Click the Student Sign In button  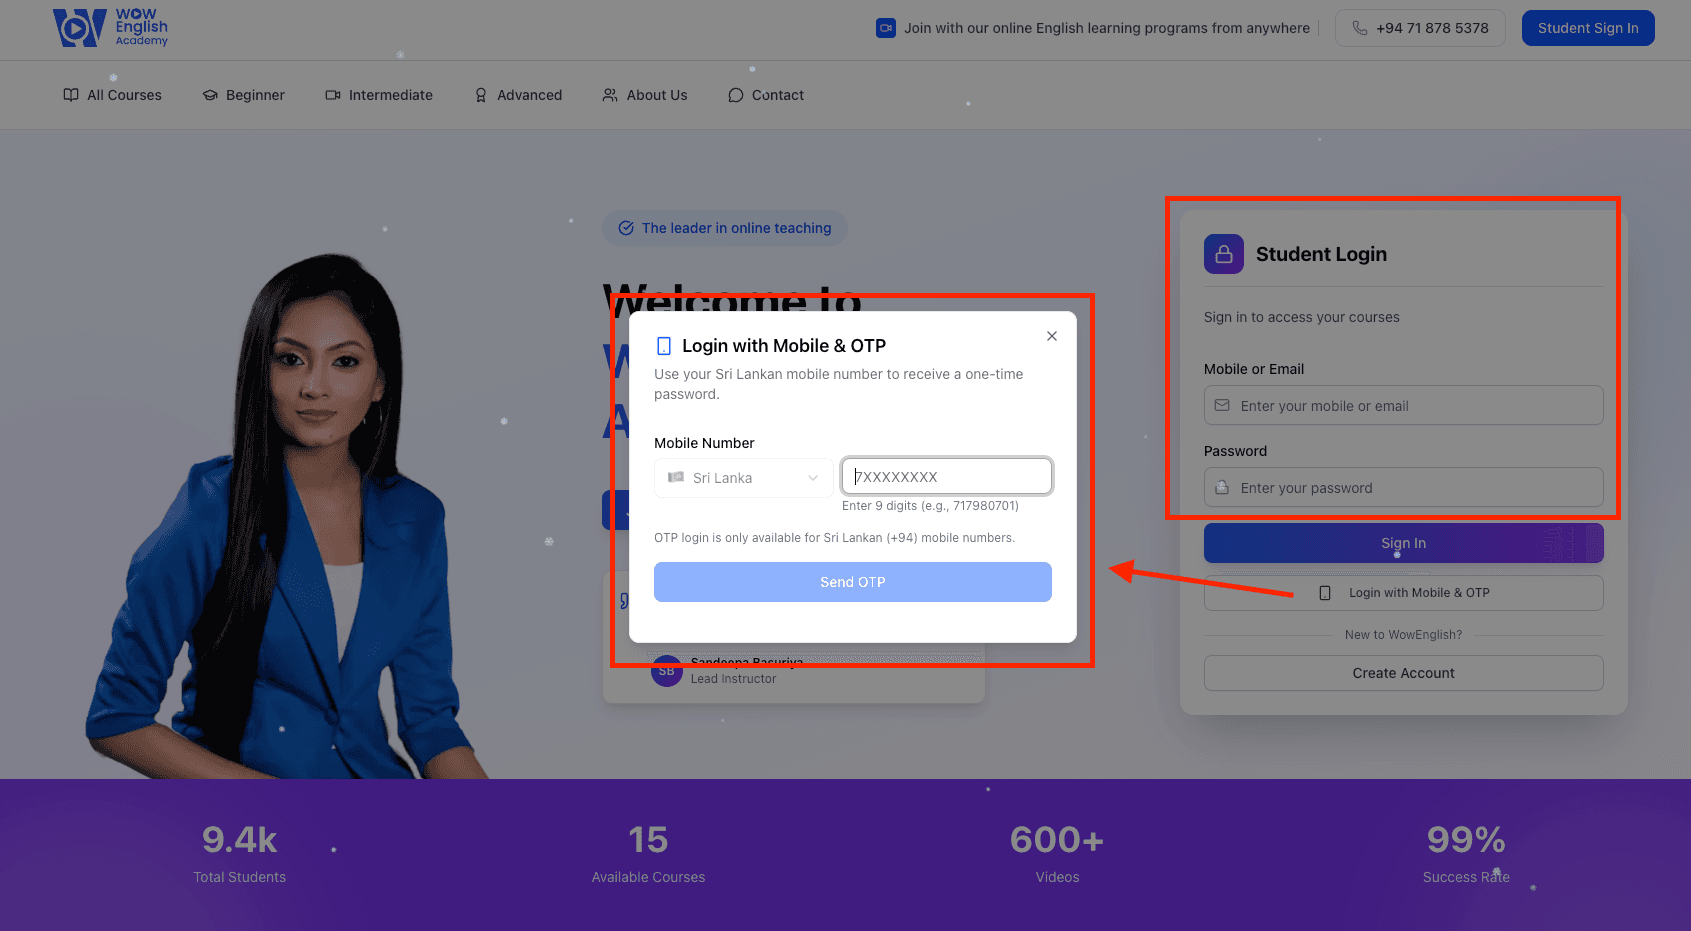click(x=1587, y=28)
